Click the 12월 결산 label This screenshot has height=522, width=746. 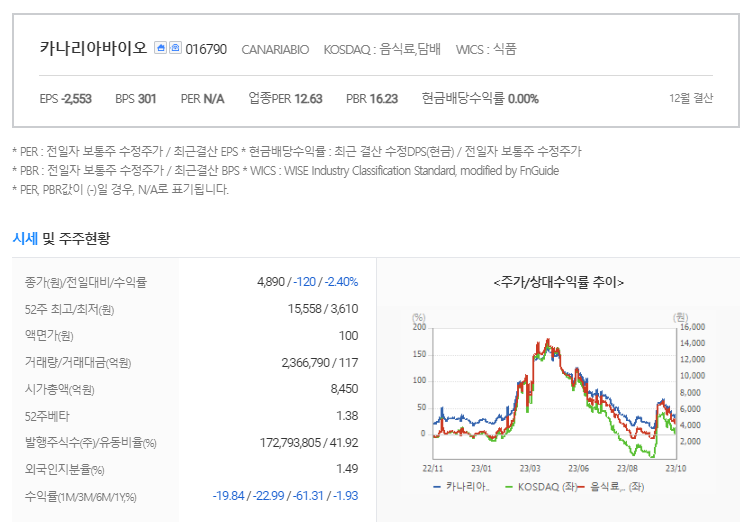(691, 98)
